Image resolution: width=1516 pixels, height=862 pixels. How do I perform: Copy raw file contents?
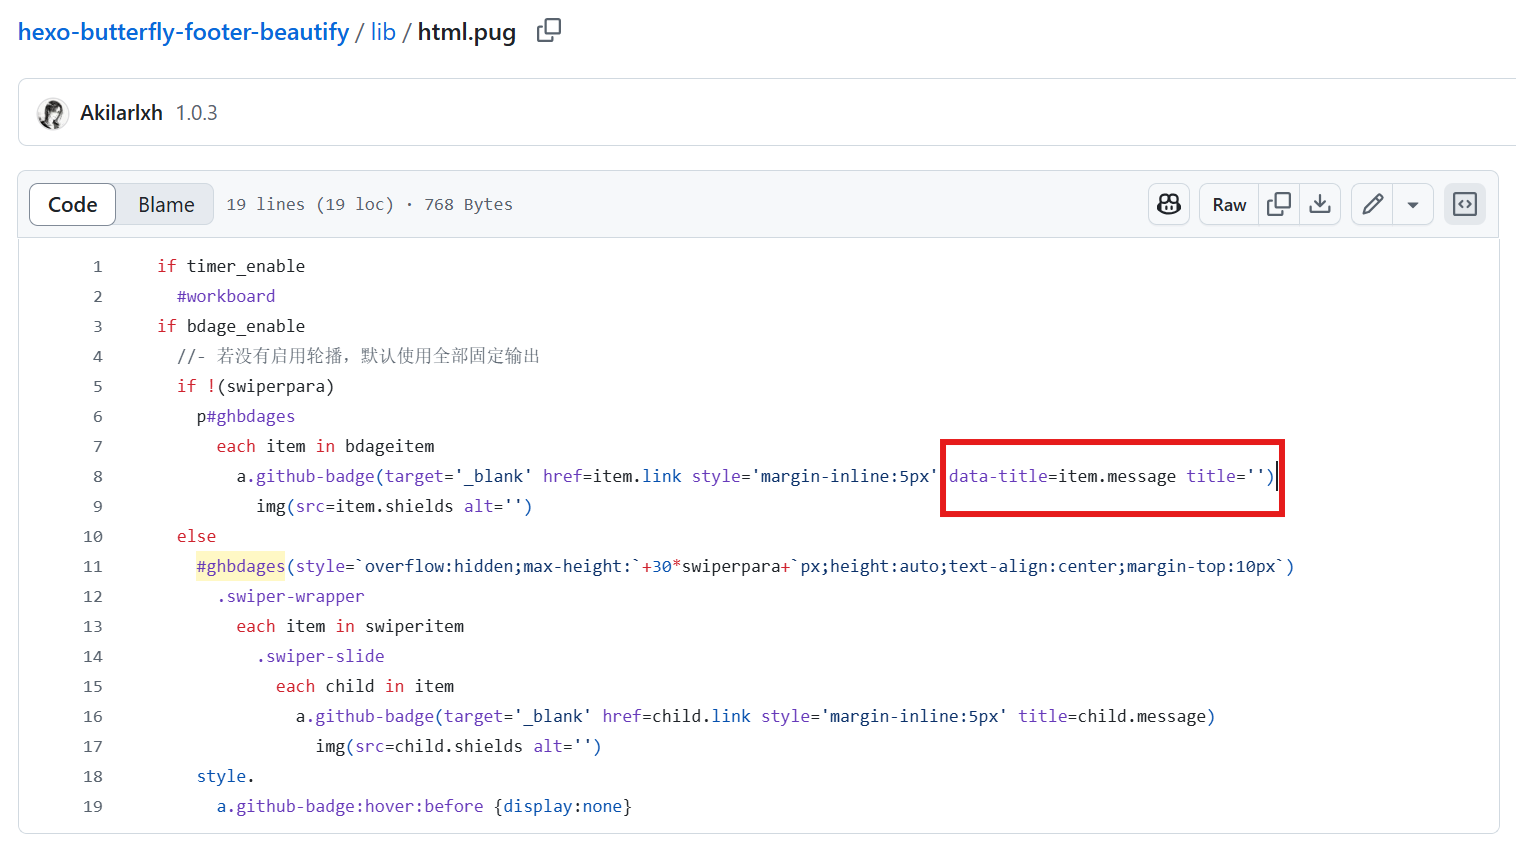pos(1279,204)
